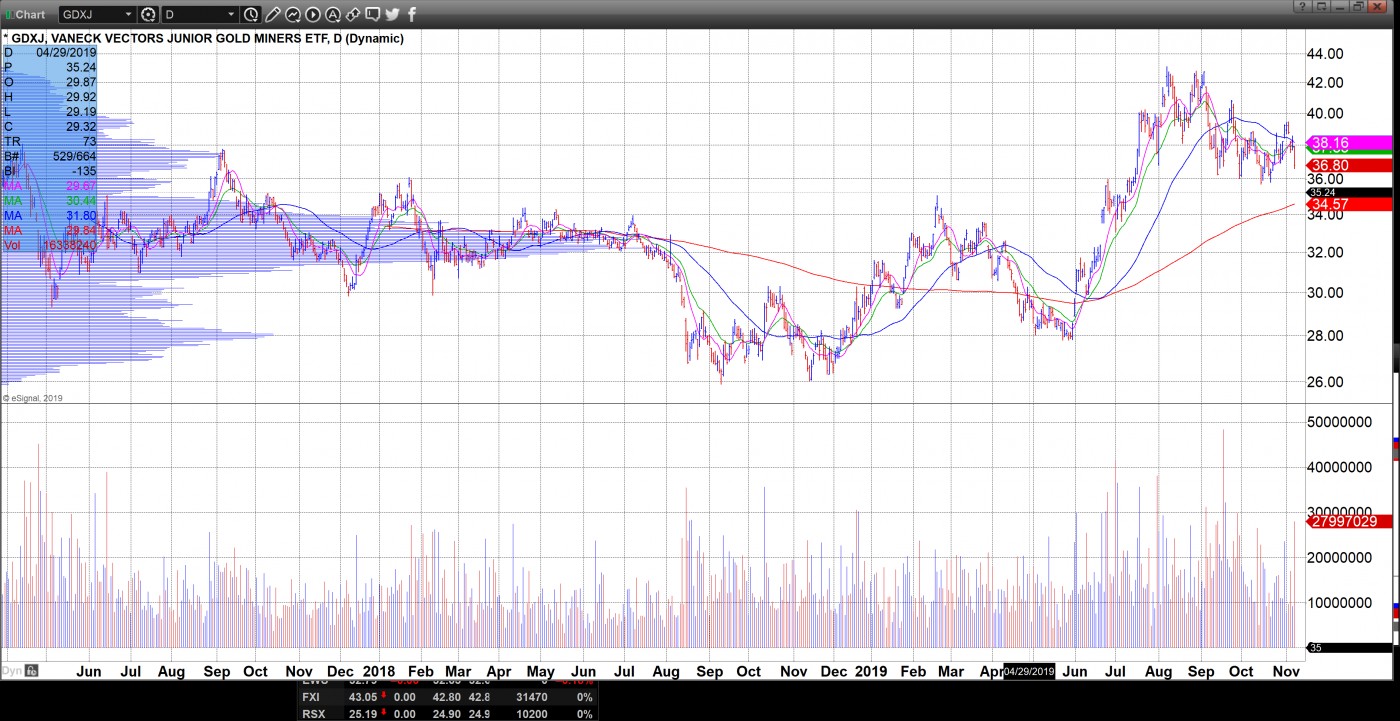Click the FXI row in quote list

pyautogui.click(x=448, y=697)
